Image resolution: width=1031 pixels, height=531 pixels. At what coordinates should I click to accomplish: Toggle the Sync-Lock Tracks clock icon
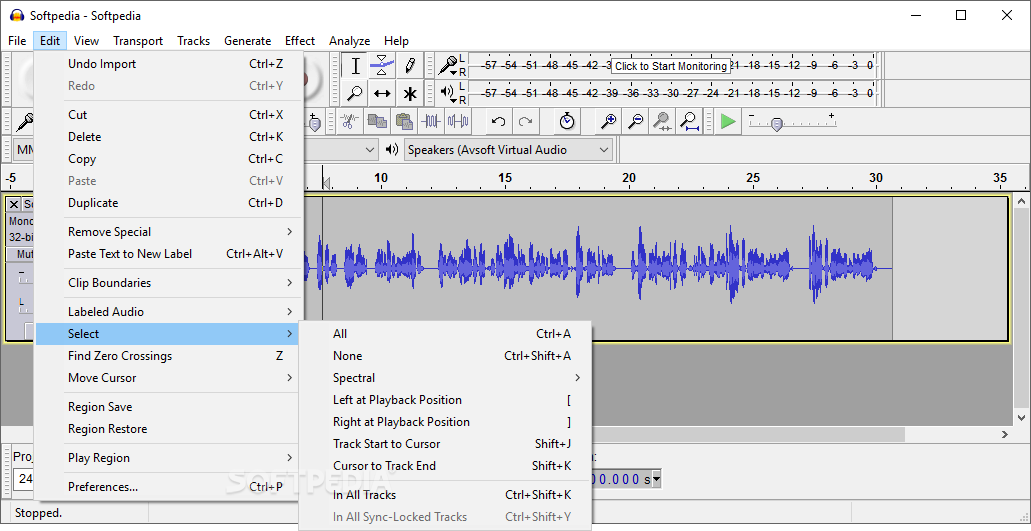click(x=567, y=121)
